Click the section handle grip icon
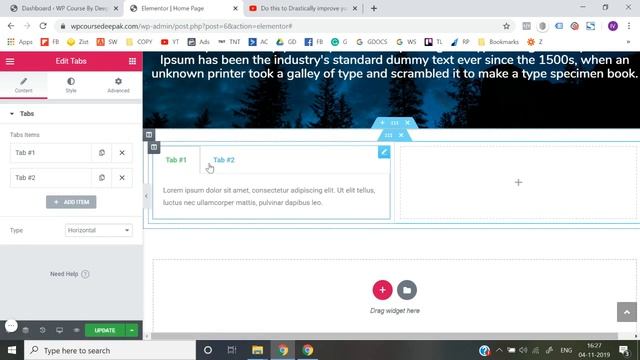Screen dimensions: 640x360 (395, 123)
